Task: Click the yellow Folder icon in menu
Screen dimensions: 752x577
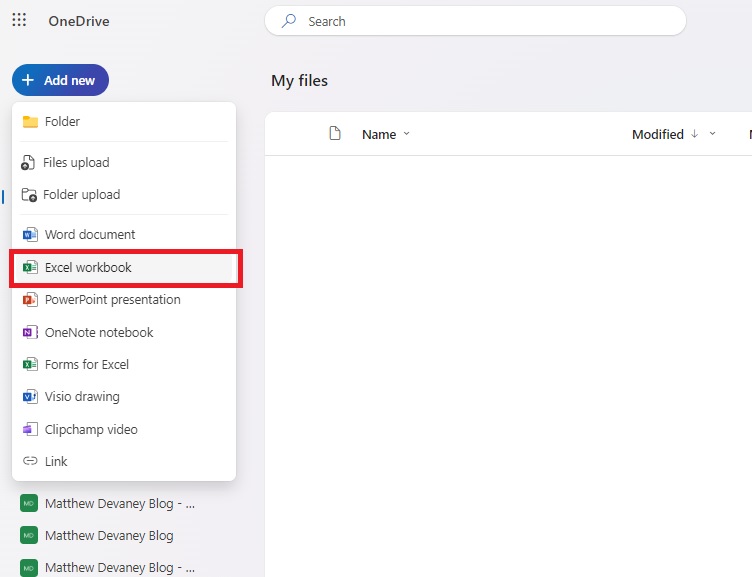Action: 30,122
